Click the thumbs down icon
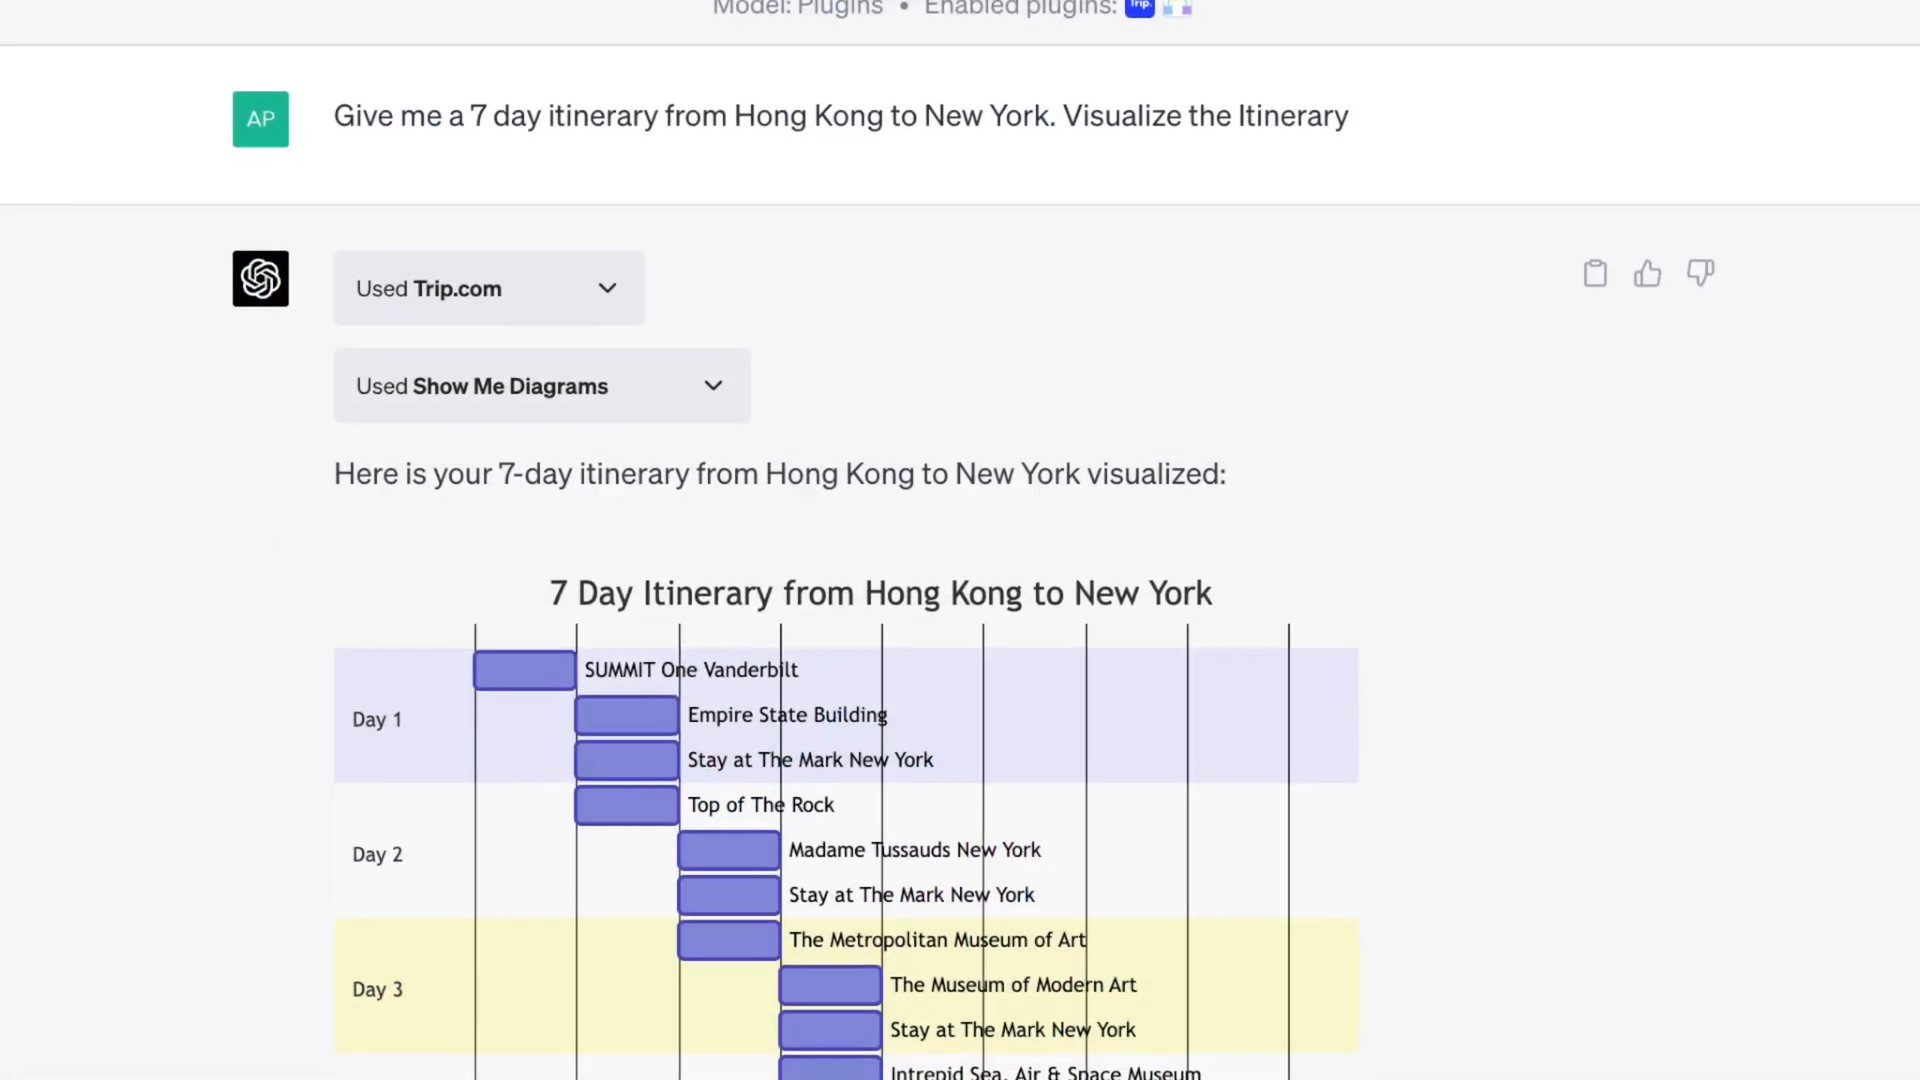 [x=1700, y=272]
